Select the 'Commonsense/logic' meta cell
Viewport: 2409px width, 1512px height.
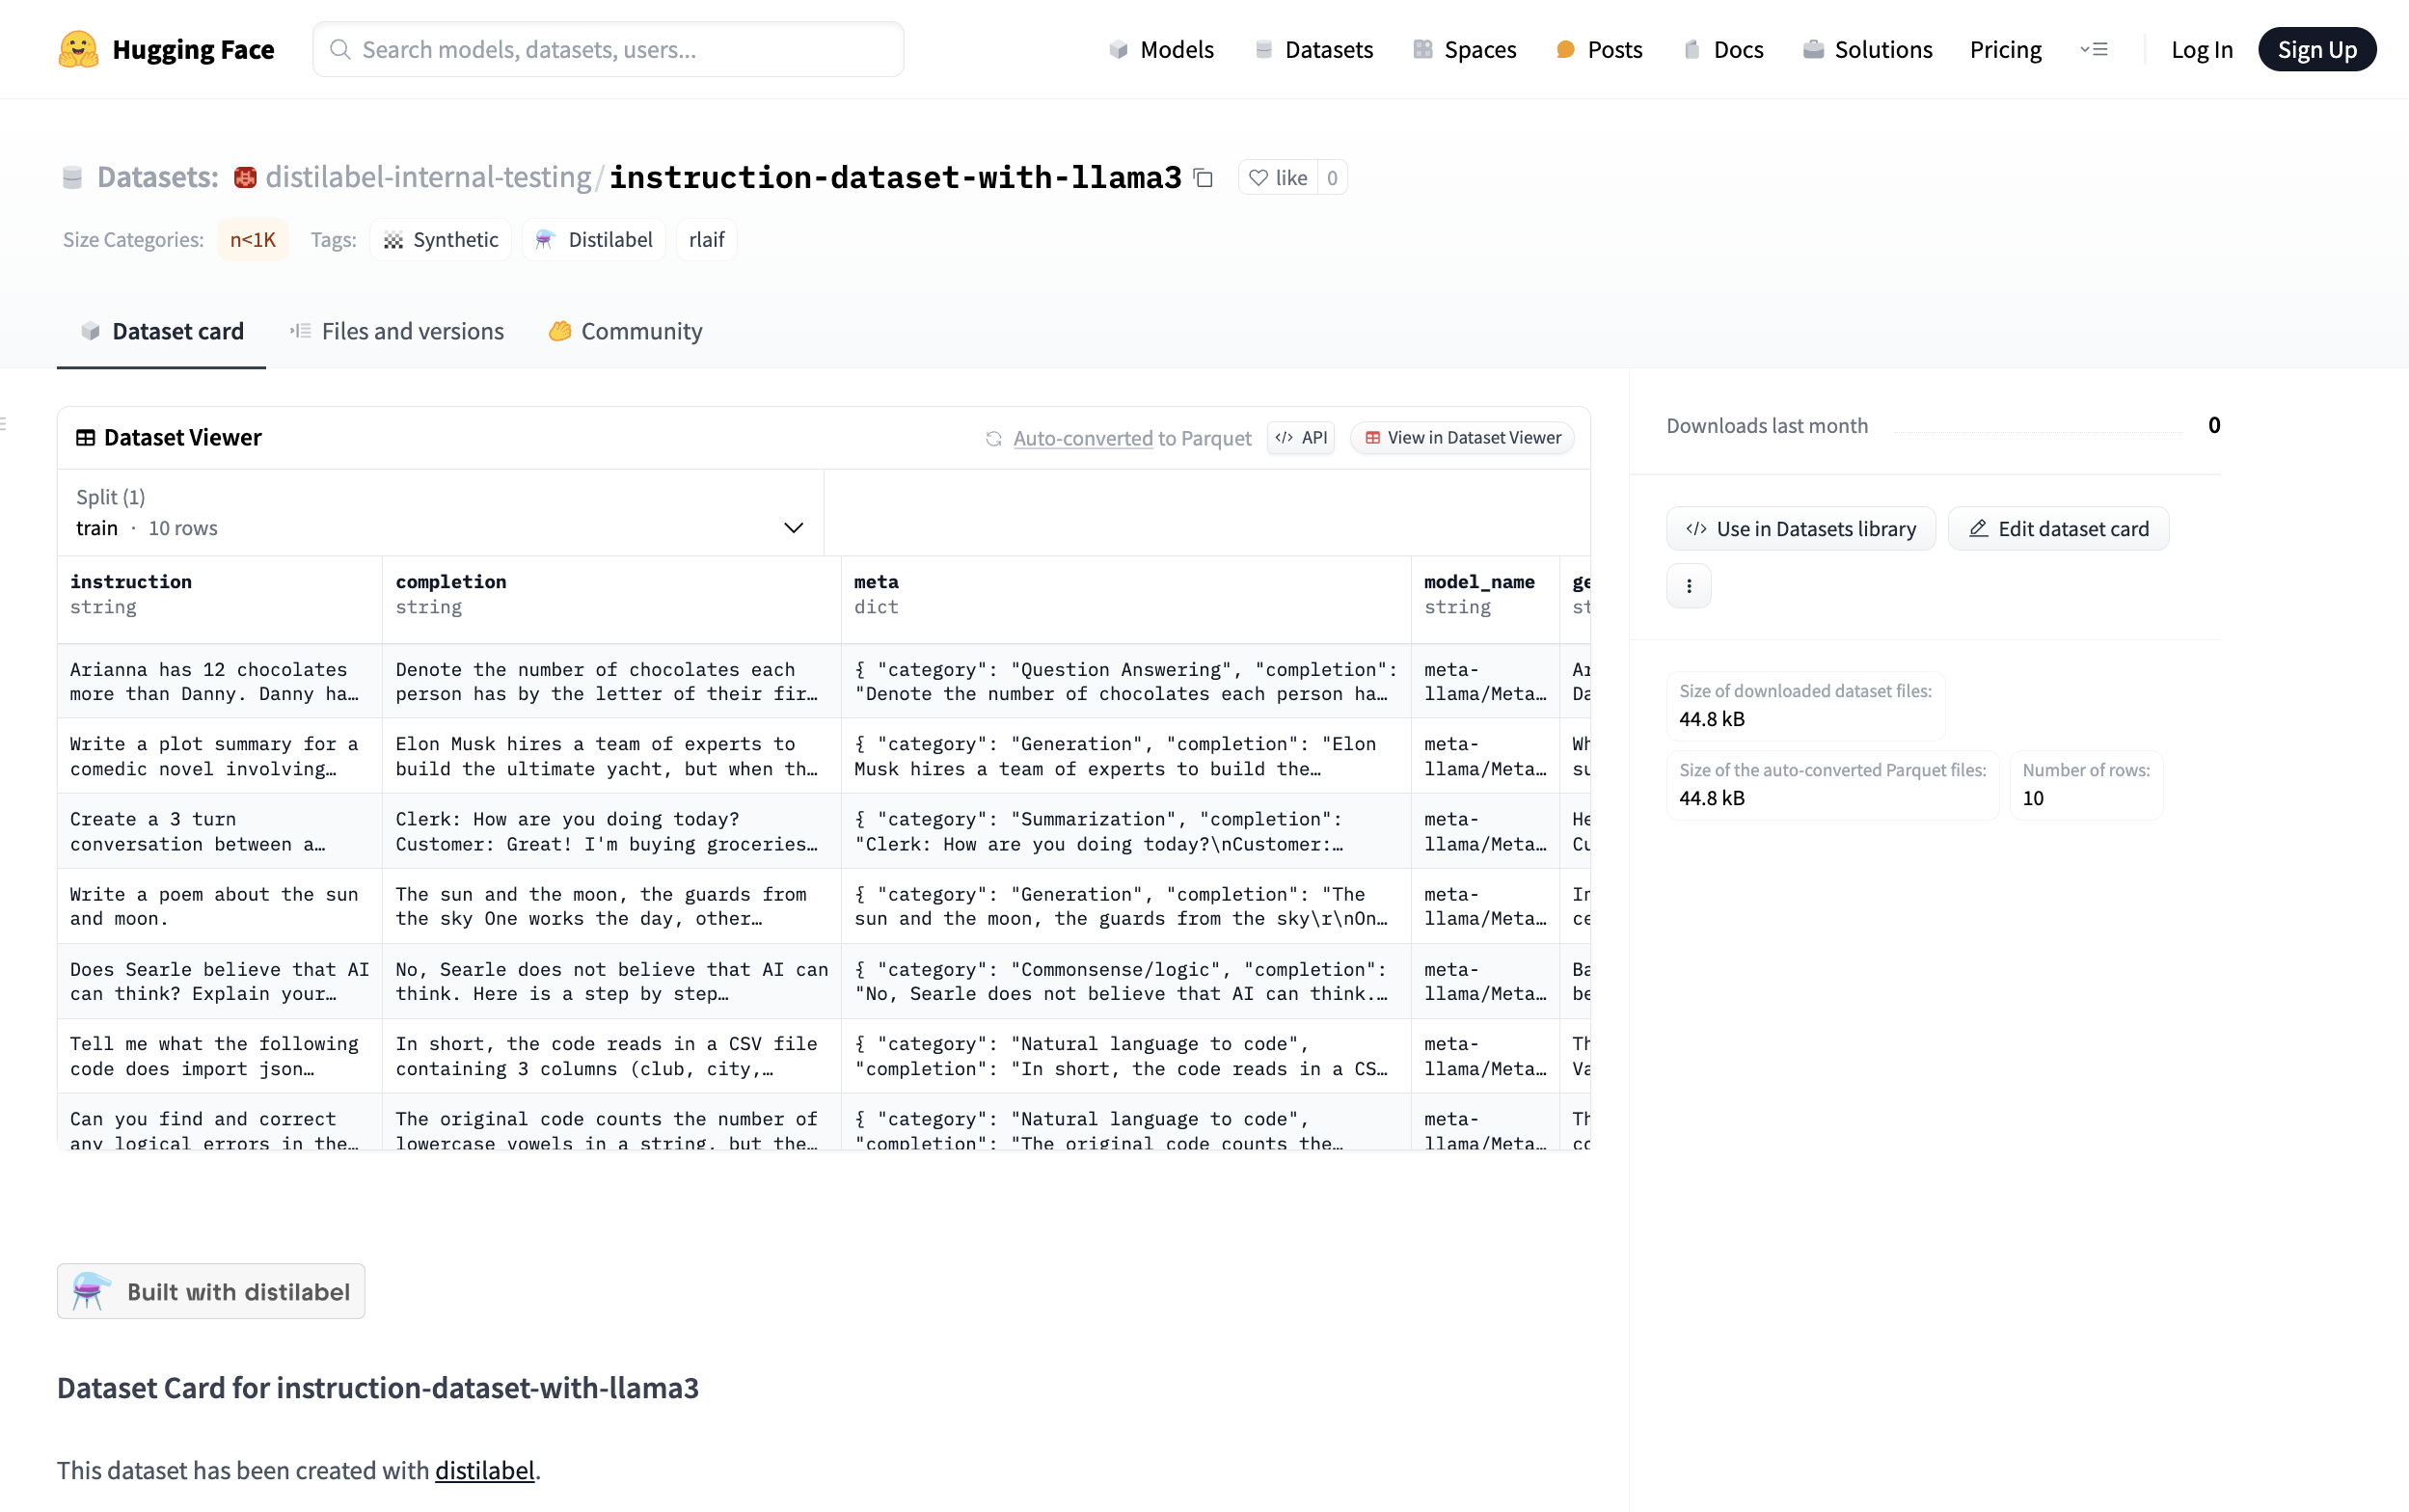pos(1126,981)
